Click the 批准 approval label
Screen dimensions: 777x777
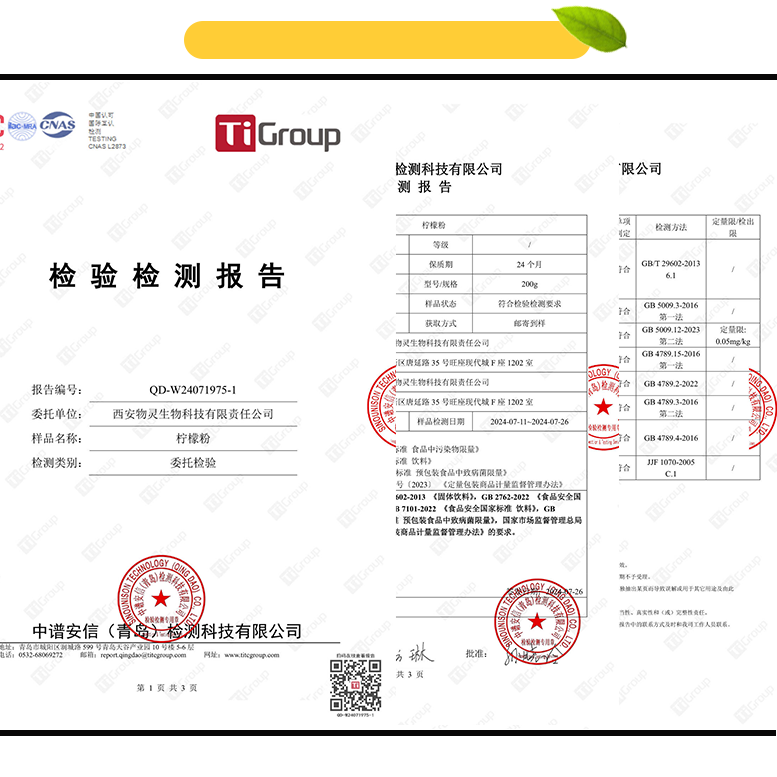point(476,654)
